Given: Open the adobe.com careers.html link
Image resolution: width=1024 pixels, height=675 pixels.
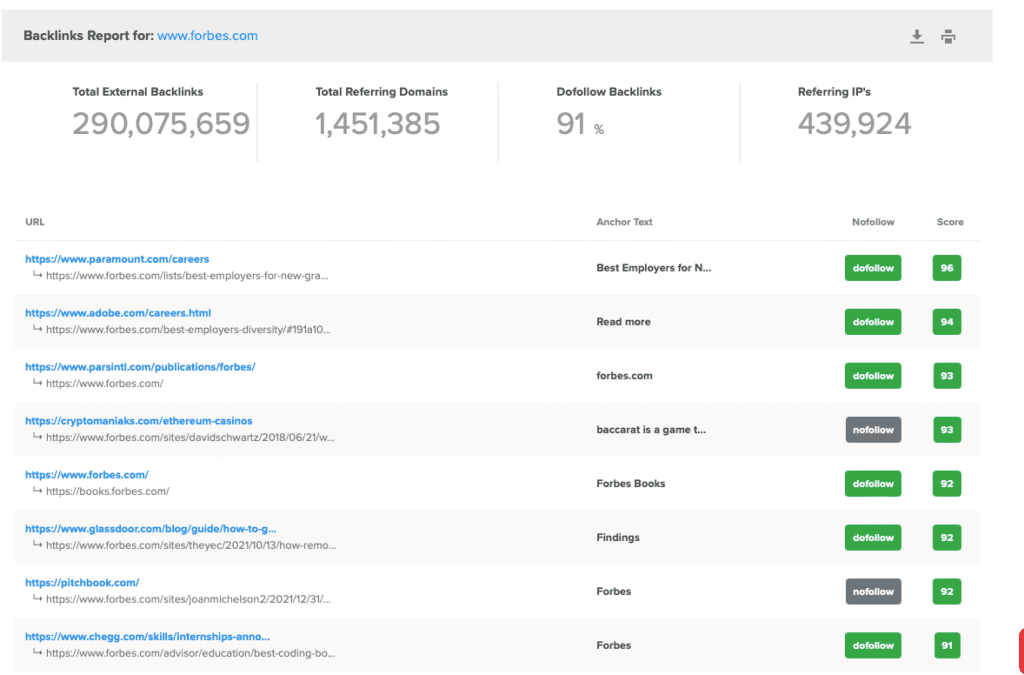Looking at the screenshot, I should 118,313.
